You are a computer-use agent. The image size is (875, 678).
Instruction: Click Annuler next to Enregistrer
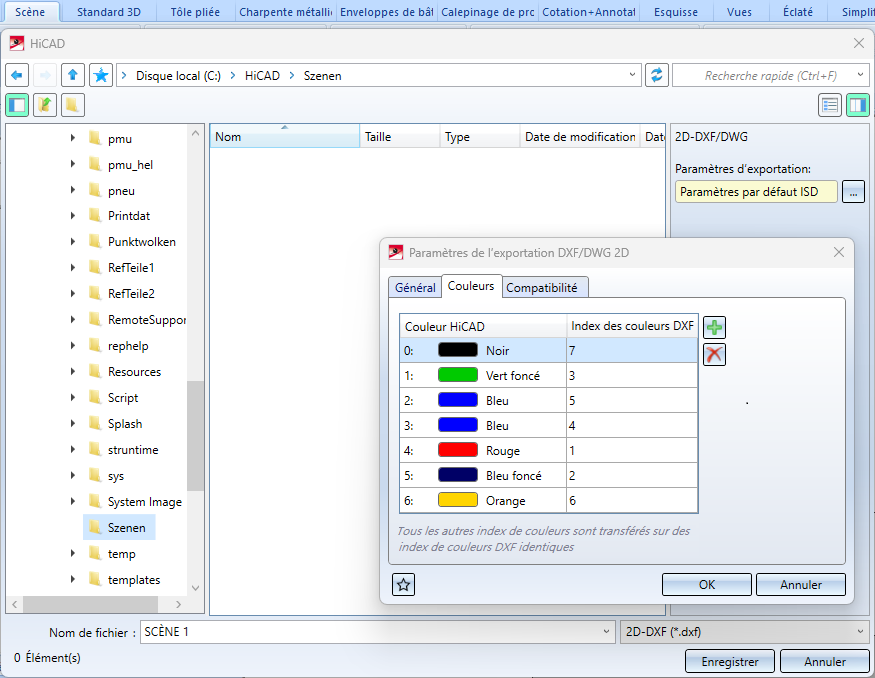(825, 661)
